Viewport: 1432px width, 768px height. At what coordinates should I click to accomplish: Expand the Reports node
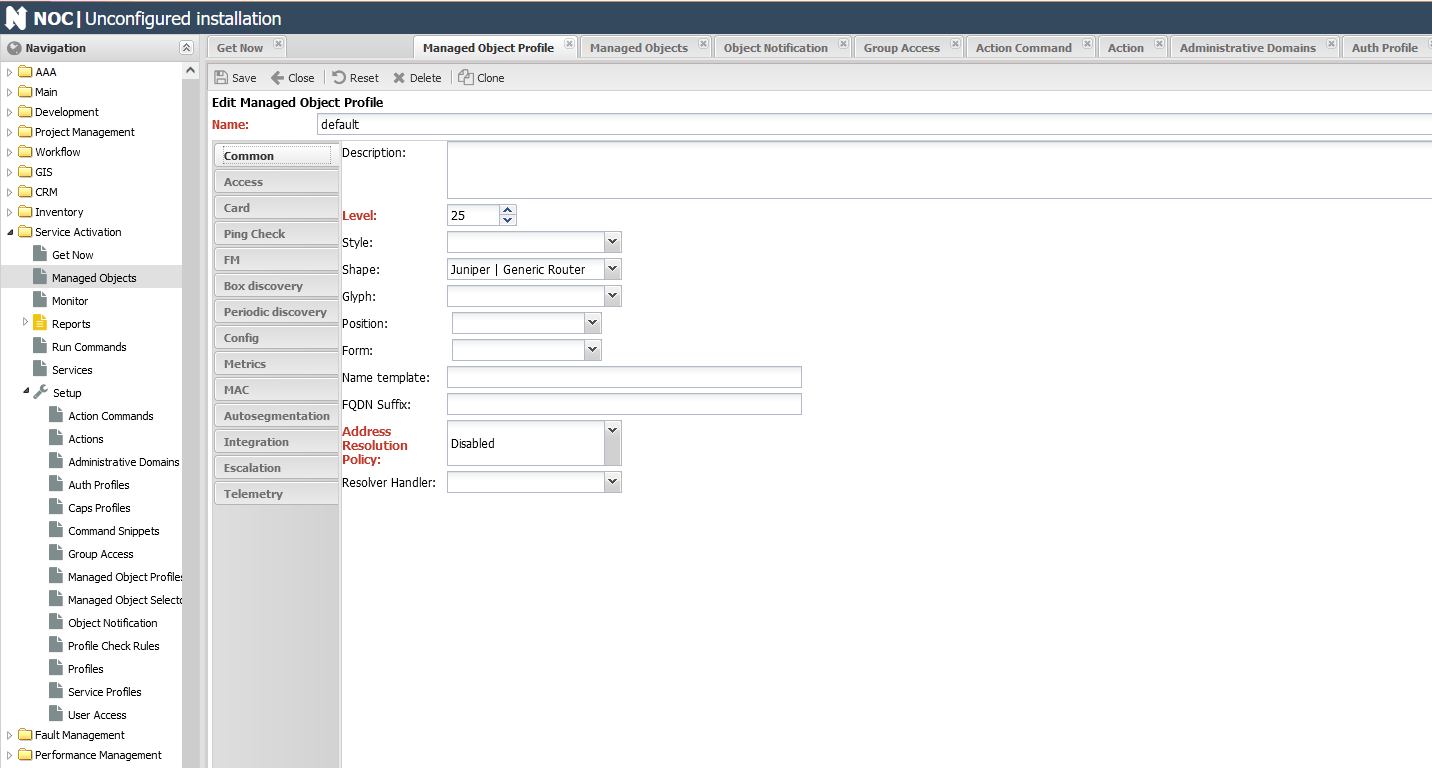pyautogui.click(x=26, y=323)
